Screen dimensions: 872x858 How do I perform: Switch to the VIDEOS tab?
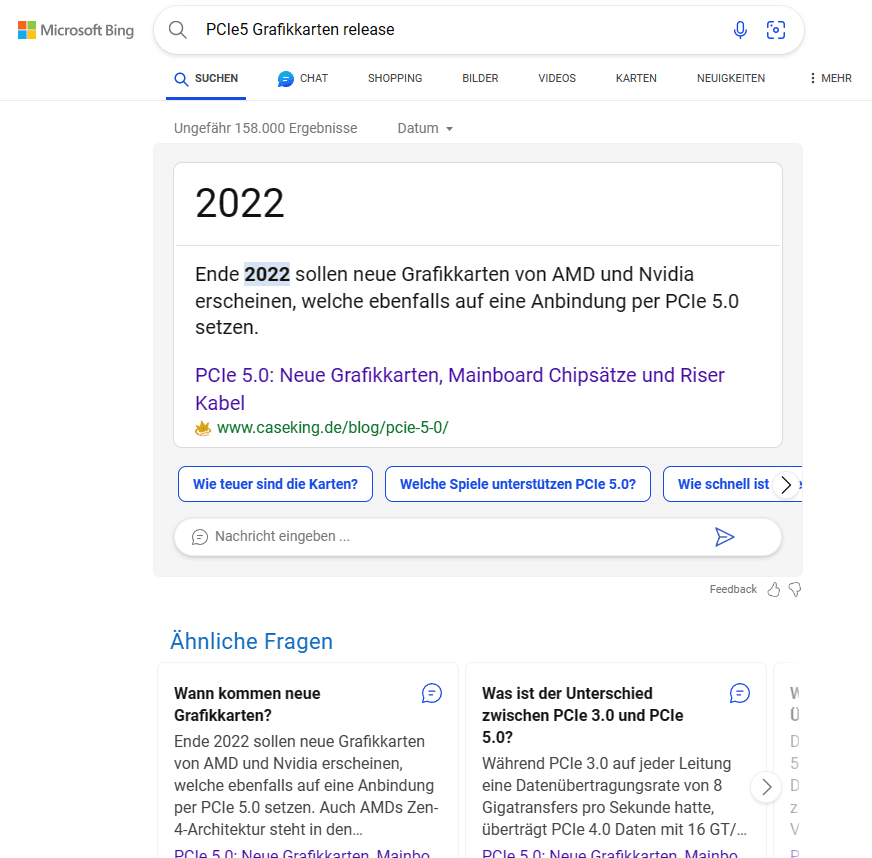[x=557, y=78]
